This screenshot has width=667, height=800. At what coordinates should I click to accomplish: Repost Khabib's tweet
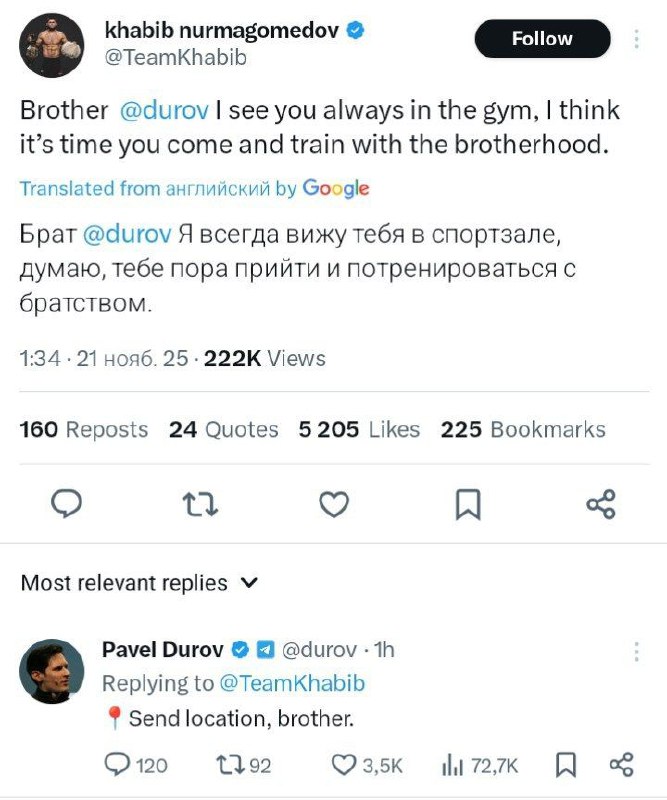[x=201, y=505]
